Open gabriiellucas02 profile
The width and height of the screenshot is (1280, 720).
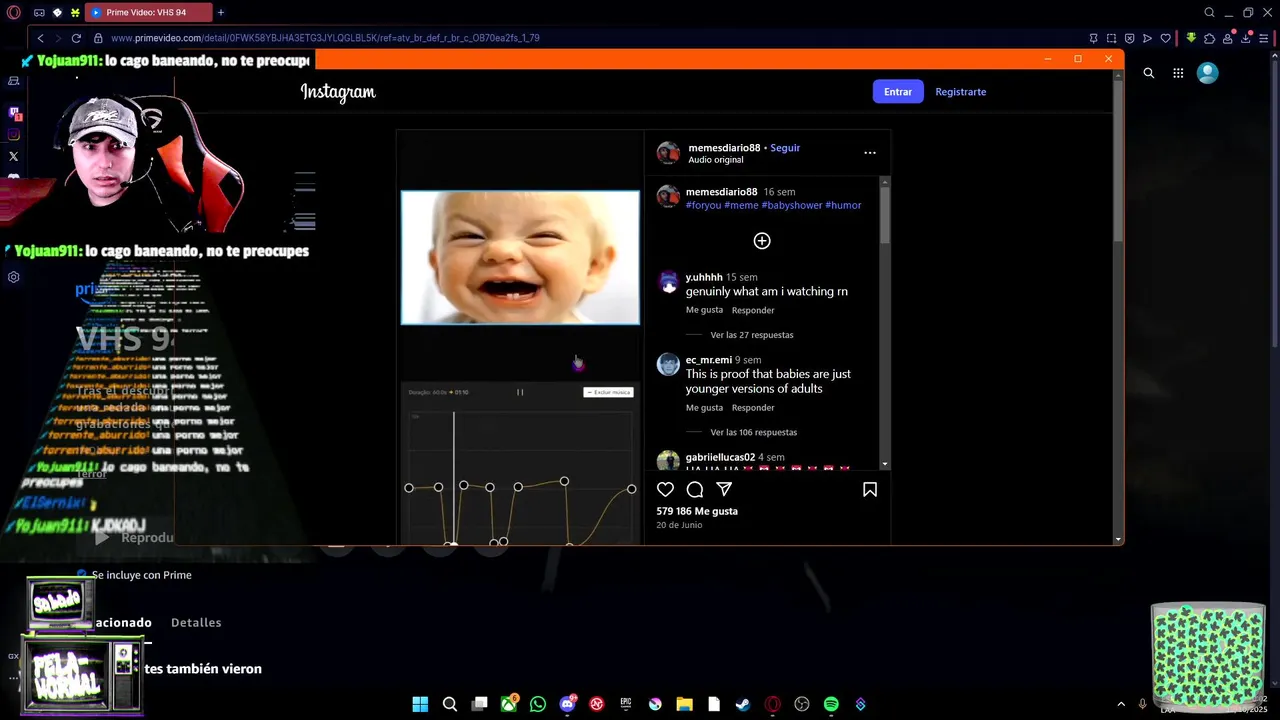(x=720, y=457)
